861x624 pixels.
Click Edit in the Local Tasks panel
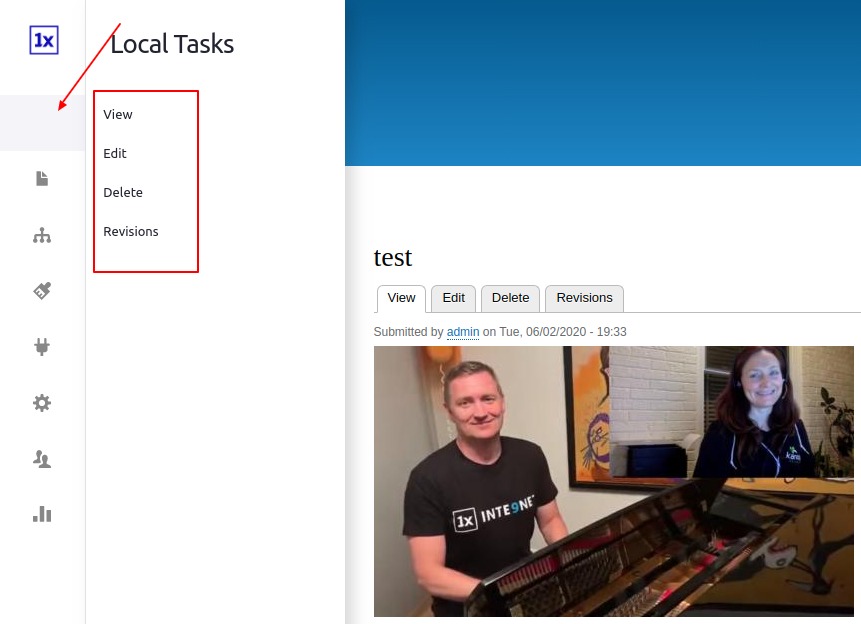click(114, 153)
